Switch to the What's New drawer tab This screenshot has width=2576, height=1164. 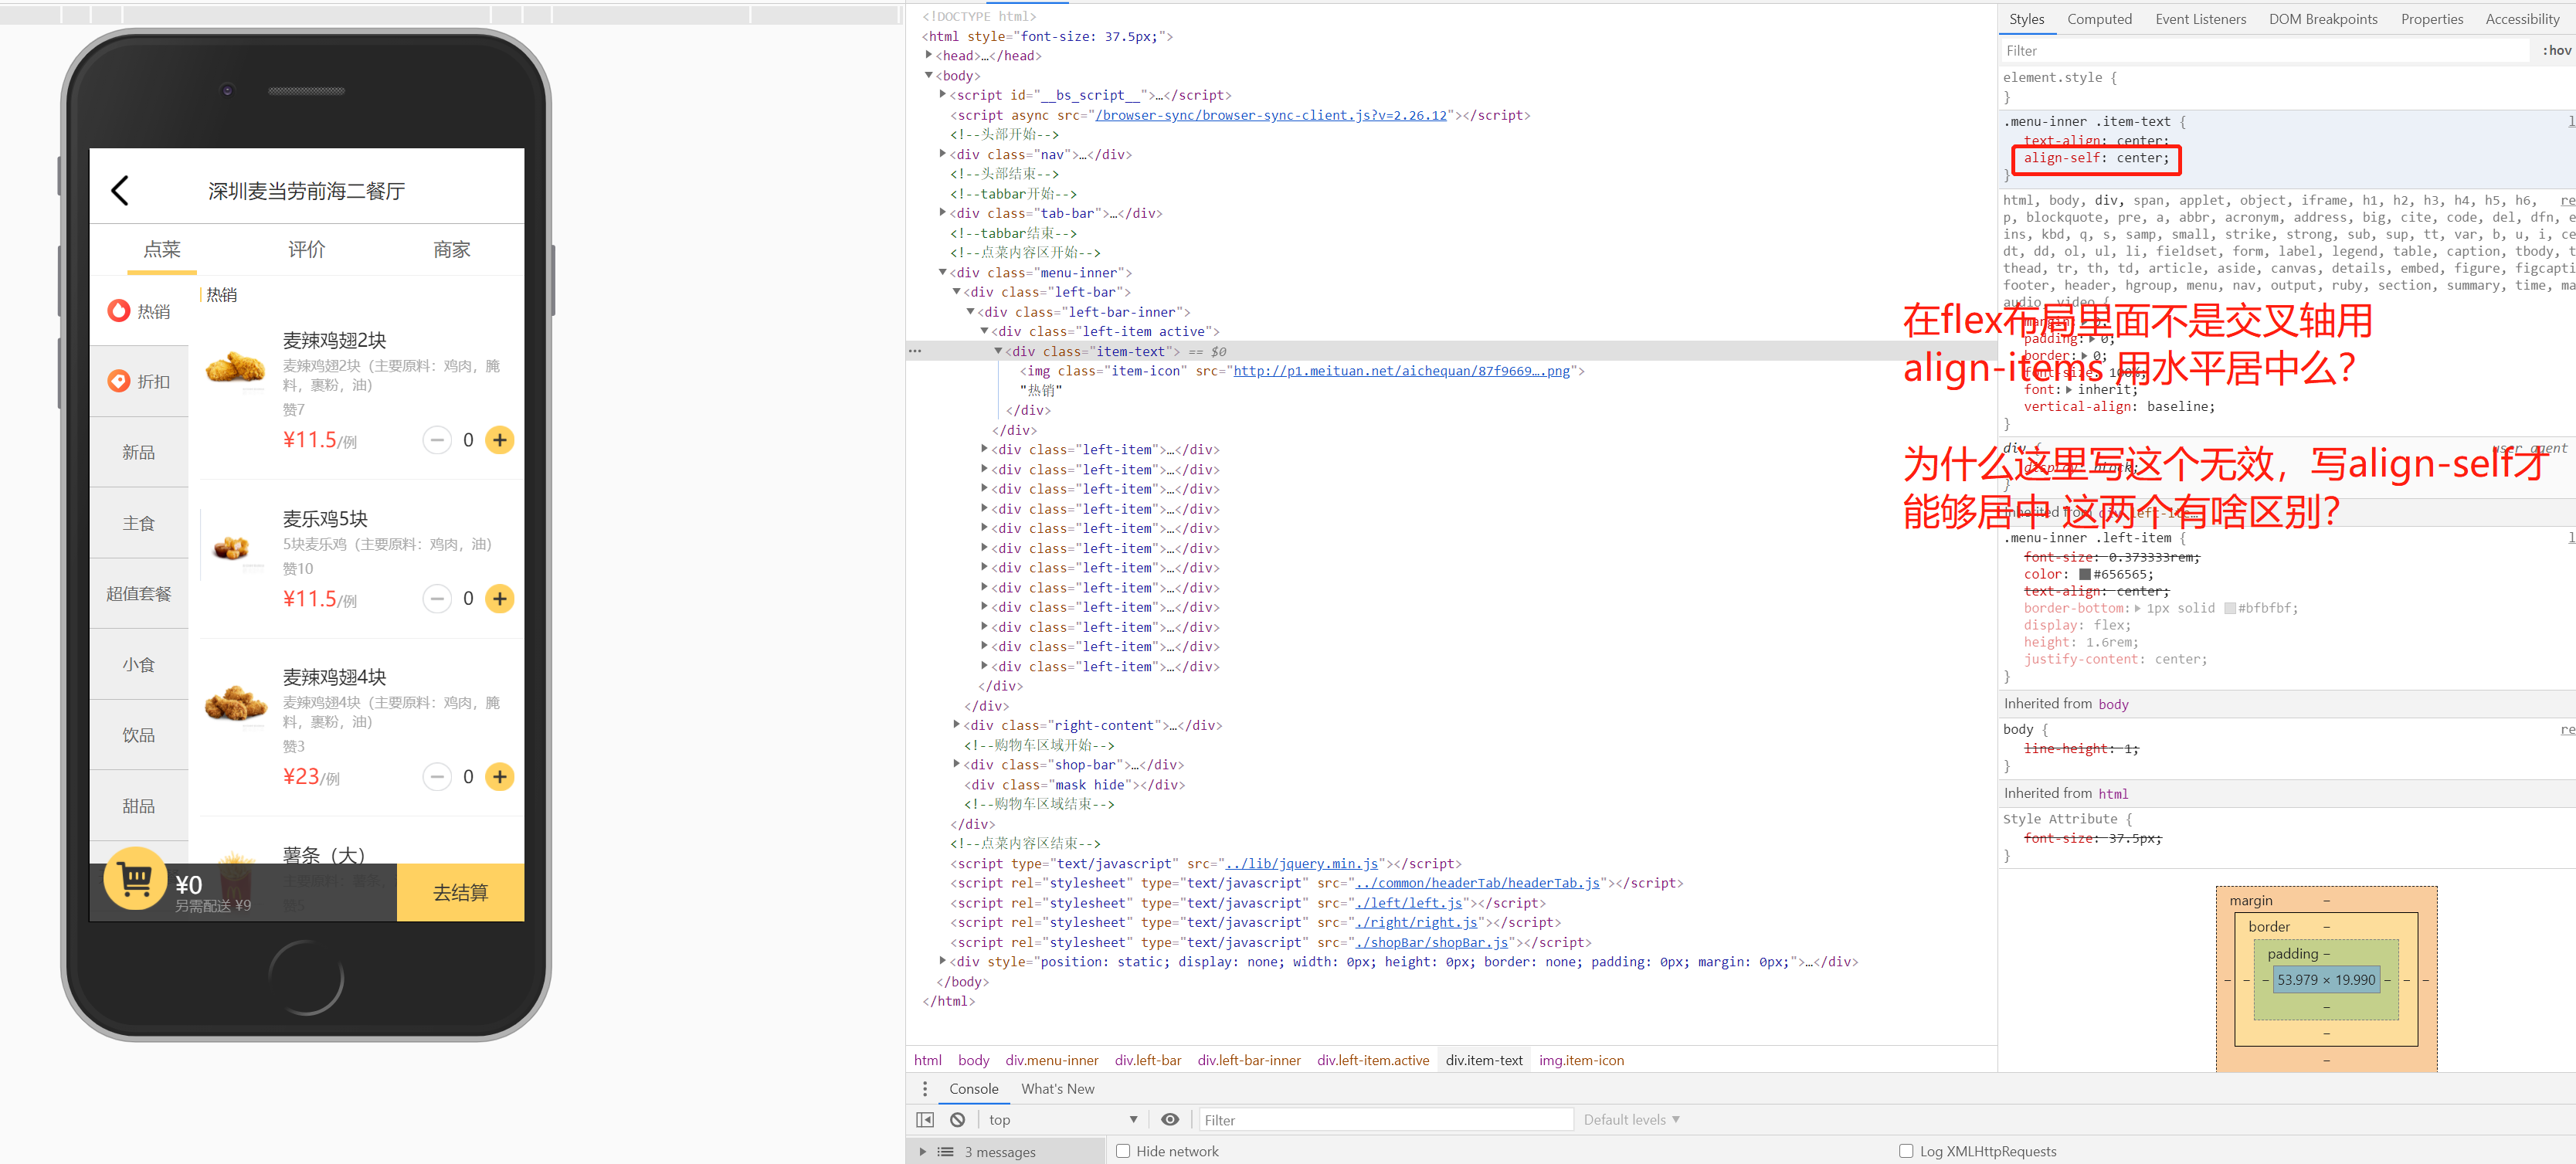tap(1058, 1089)
